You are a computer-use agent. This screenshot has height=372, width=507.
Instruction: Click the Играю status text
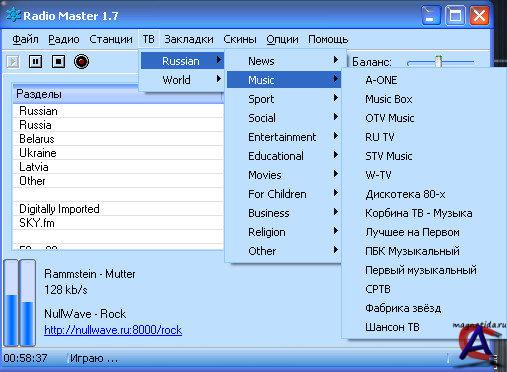(94, 358)
